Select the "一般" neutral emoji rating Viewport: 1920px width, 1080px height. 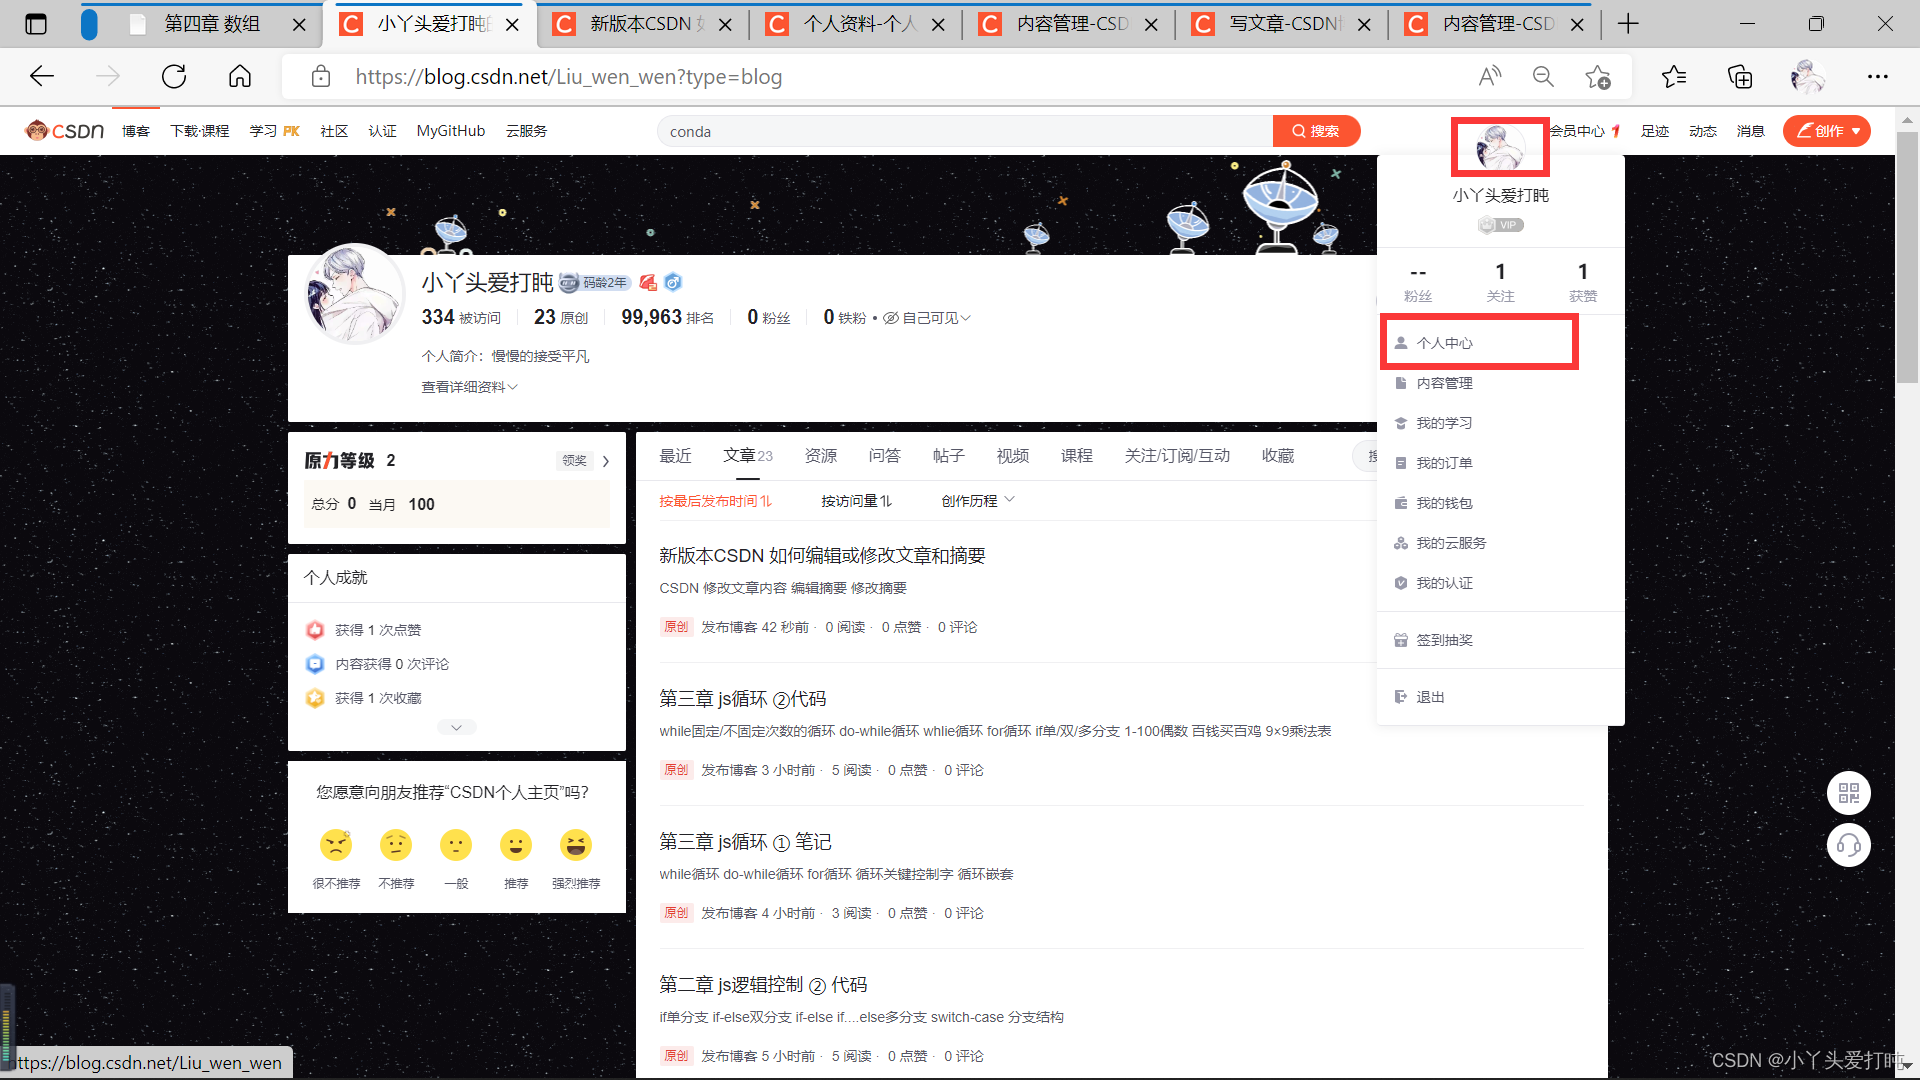[456, 846]
